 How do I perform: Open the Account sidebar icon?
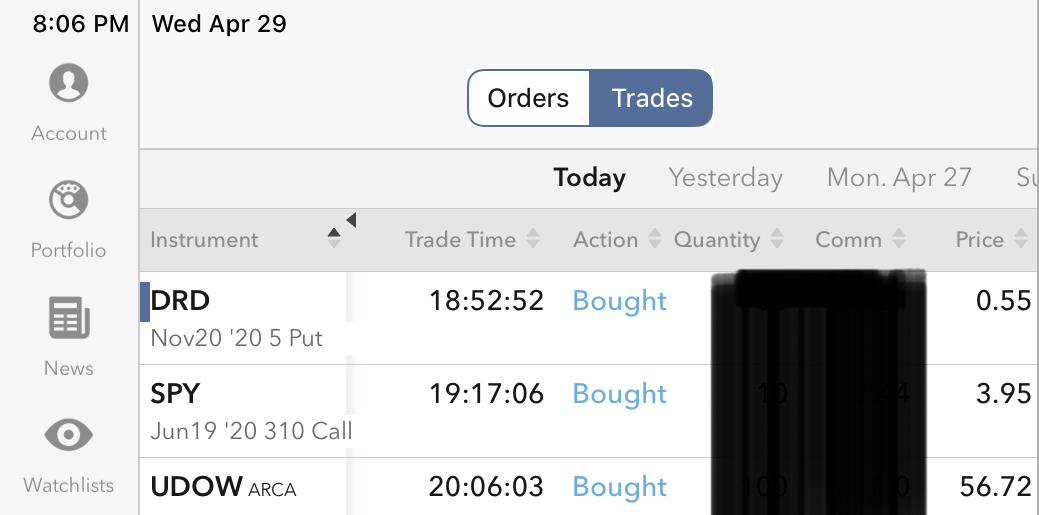[68, 84]
